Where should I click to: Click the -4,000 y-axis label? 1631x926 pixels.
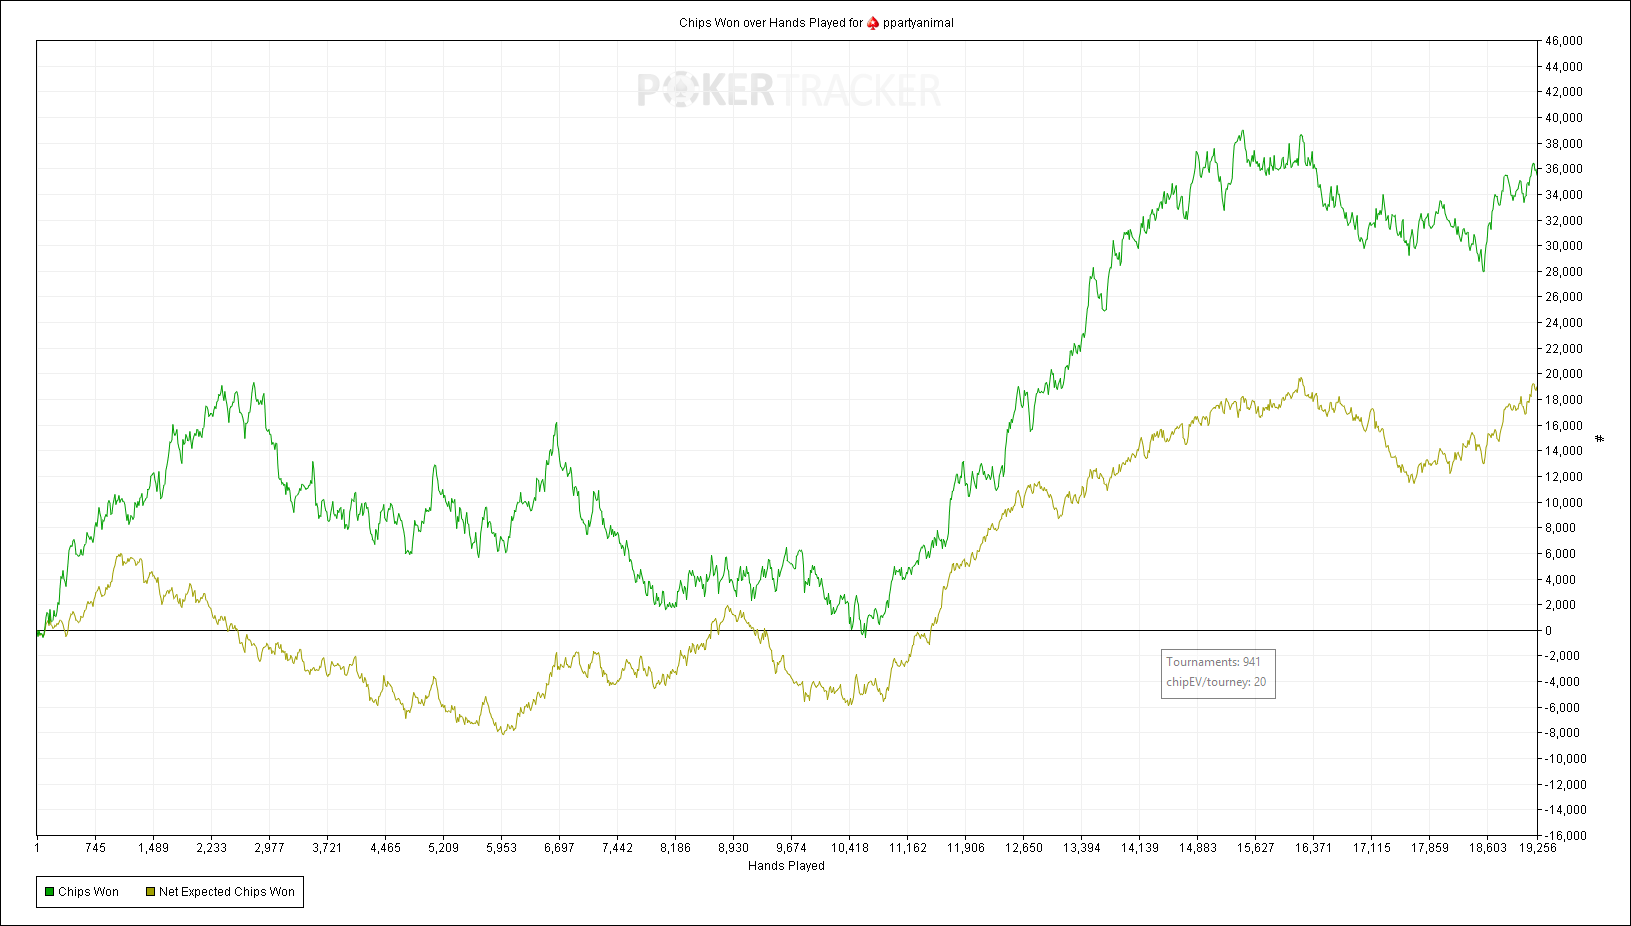coord(1562,682)
